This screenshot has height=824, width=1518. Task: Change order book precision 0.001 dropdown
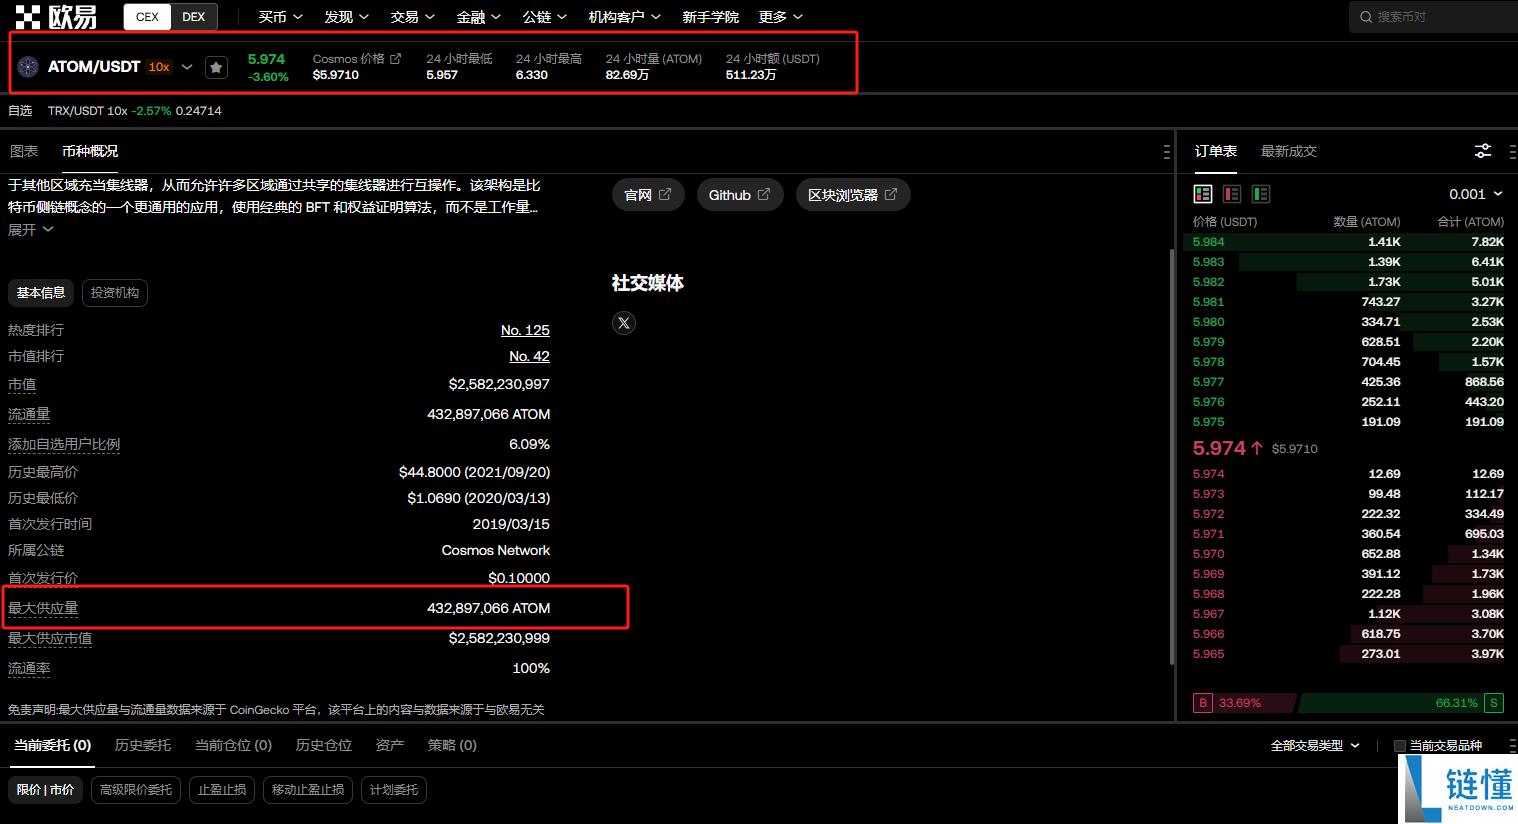(x=1475, y=194)
